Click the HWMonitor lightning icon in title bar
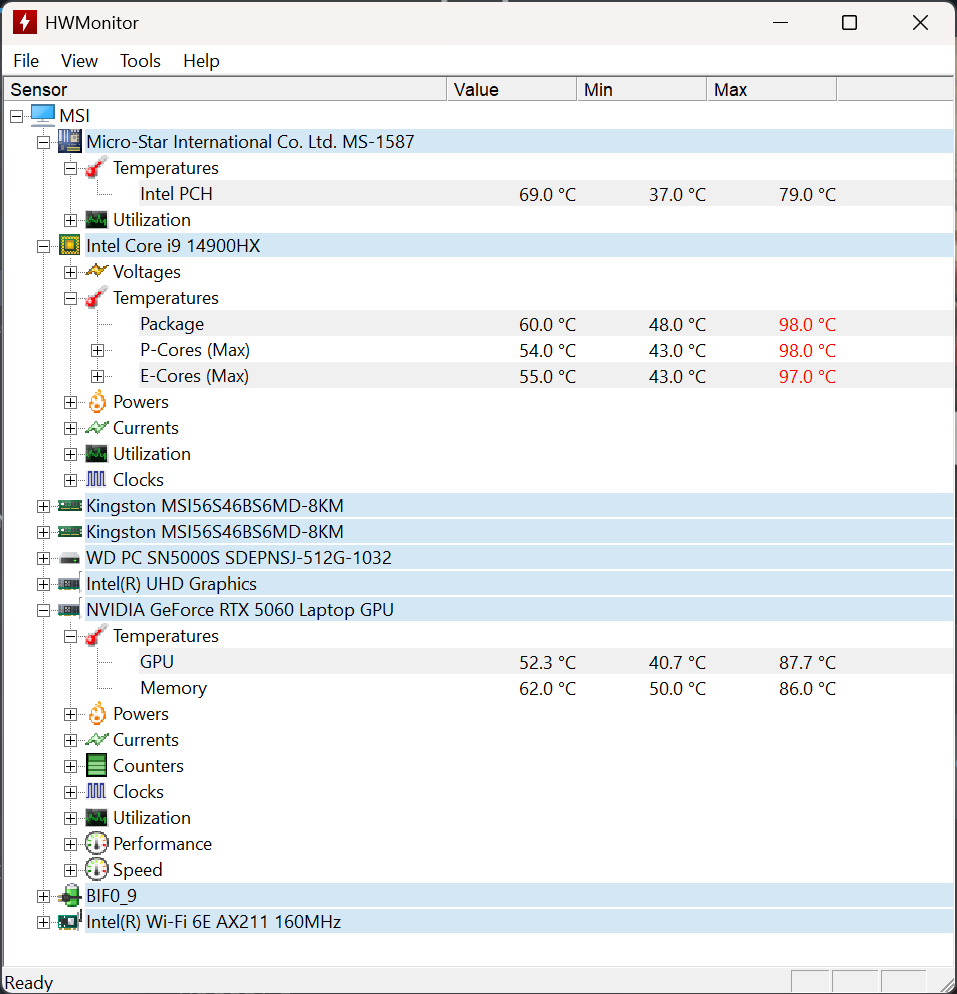The height and width of the screenshot is (994, 957). point(25,22)
